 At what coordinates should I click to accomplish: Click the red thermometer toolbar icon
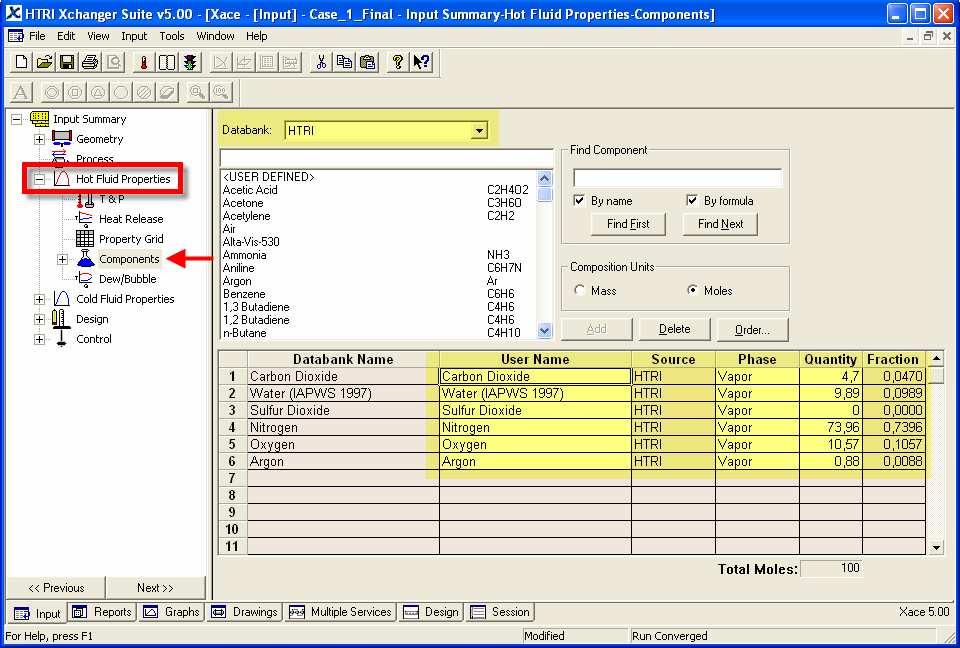pos(143,62)
